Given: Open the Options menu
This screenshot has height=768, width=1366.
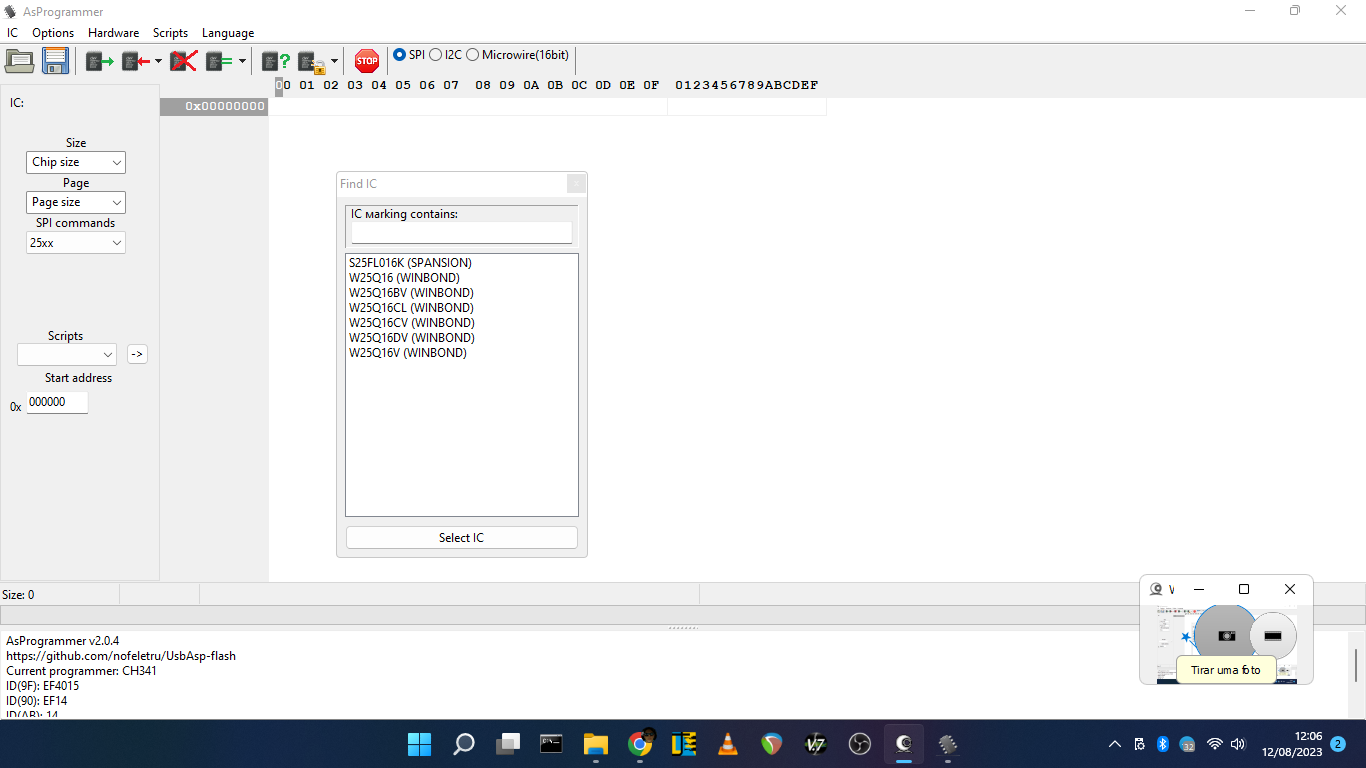Looking at the screenshot, I should tap(53, 33).
